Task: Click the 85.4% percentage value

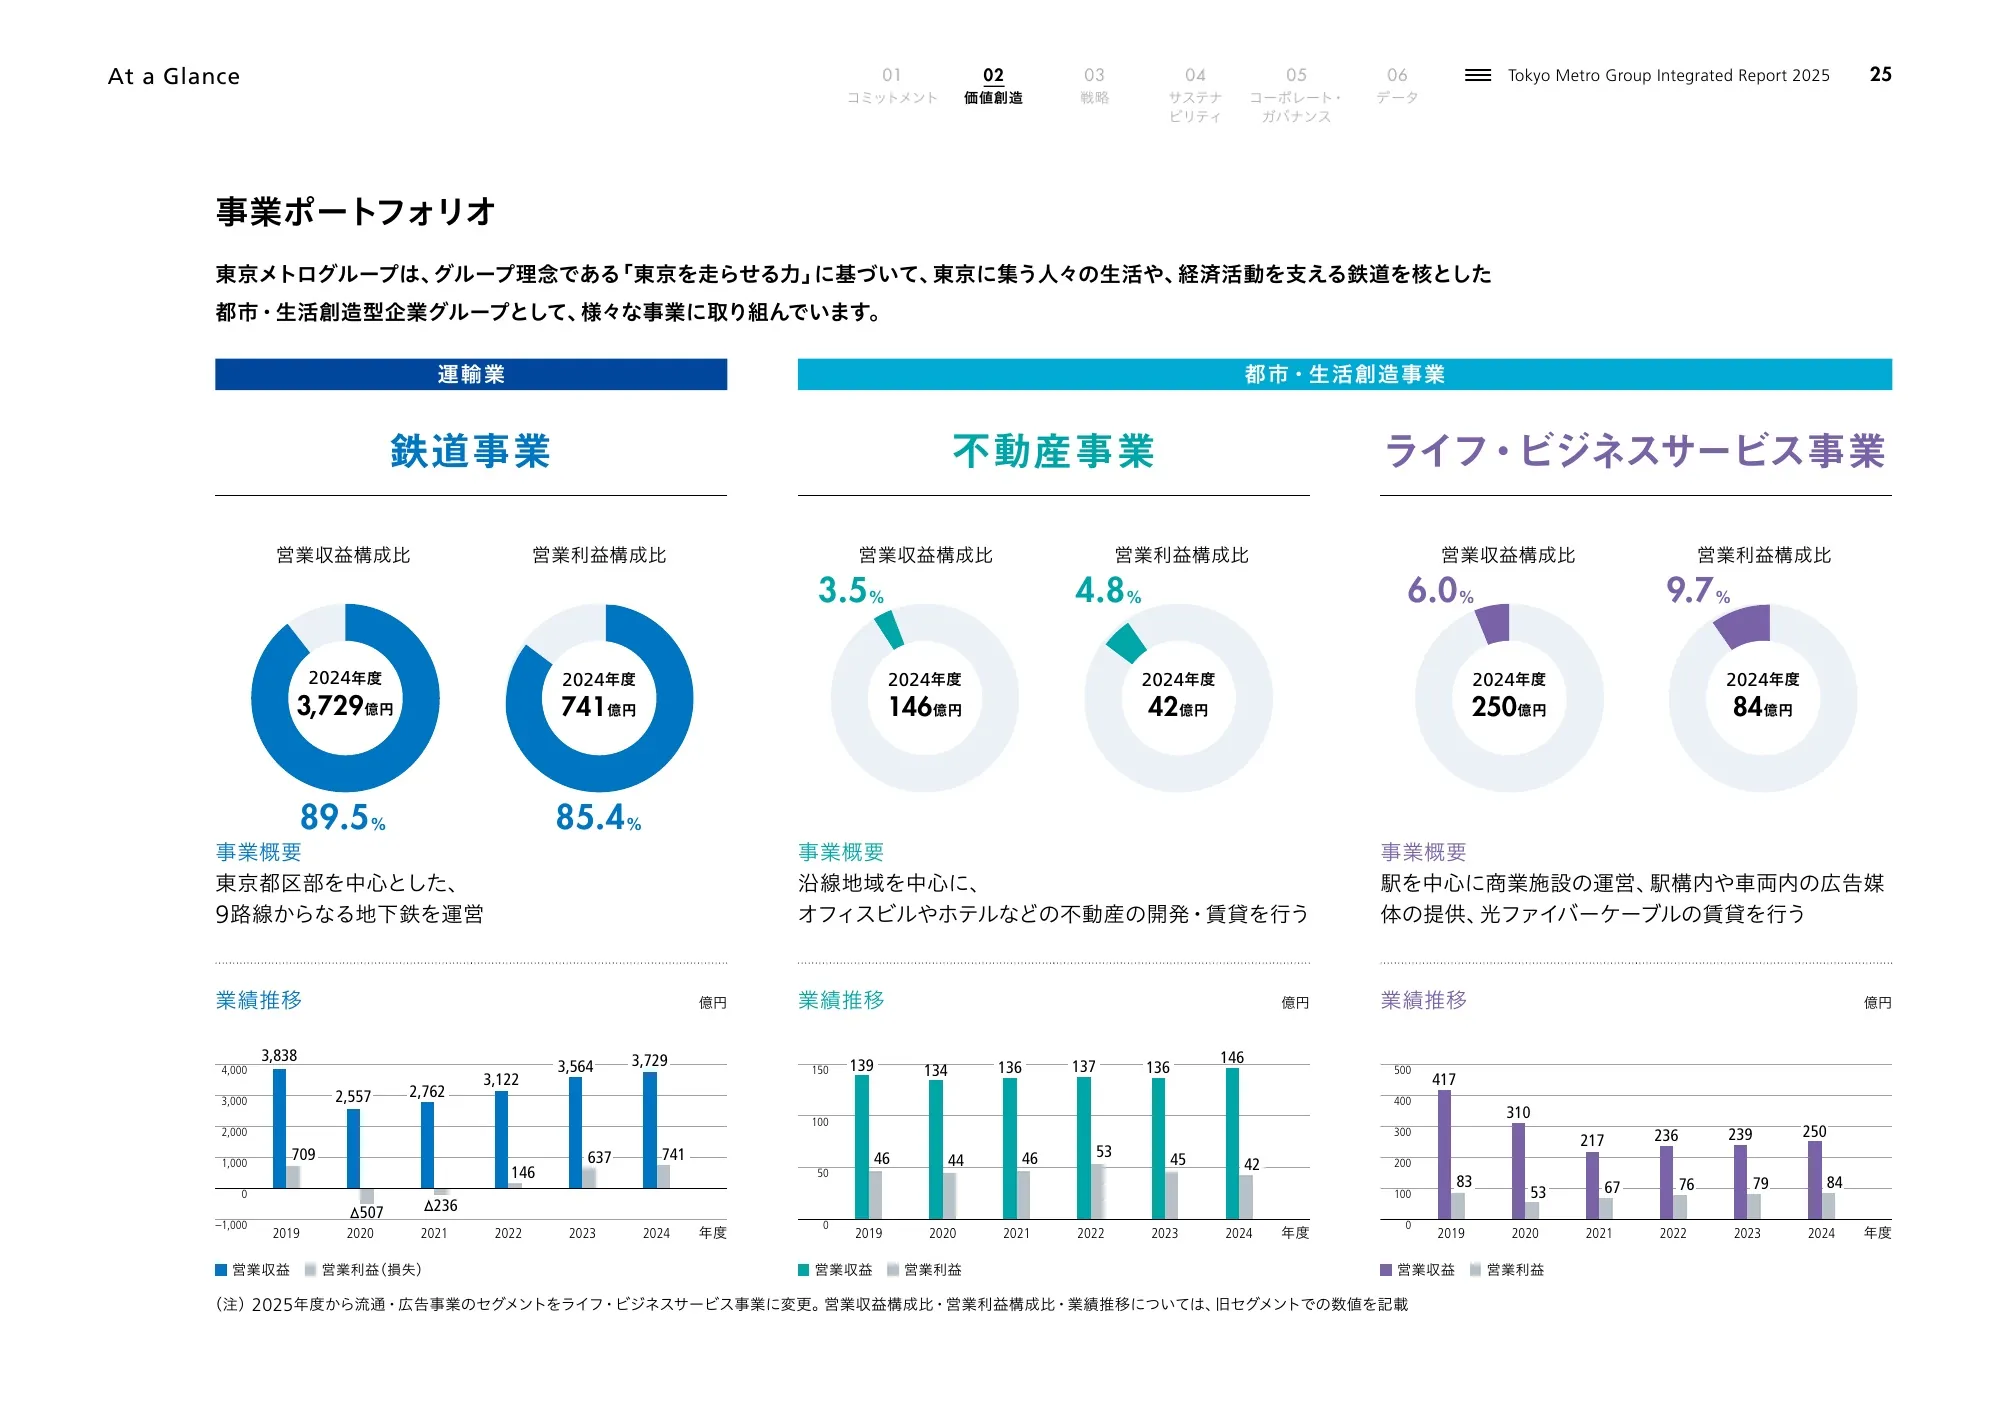Action: pyautogui.click(x=598, y=817)
